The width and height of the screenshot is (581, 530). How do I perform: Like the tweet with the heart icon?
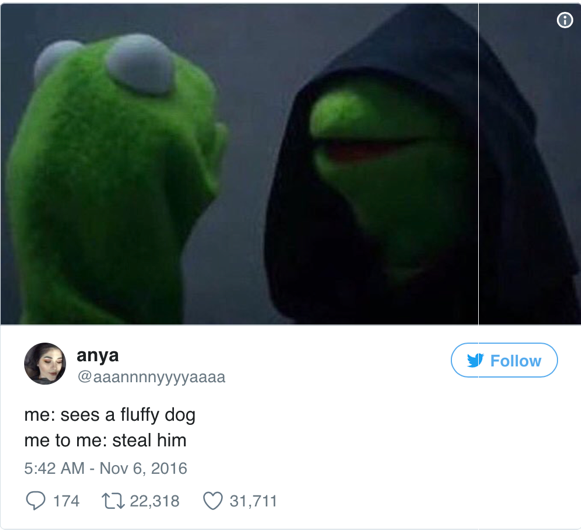213,501
